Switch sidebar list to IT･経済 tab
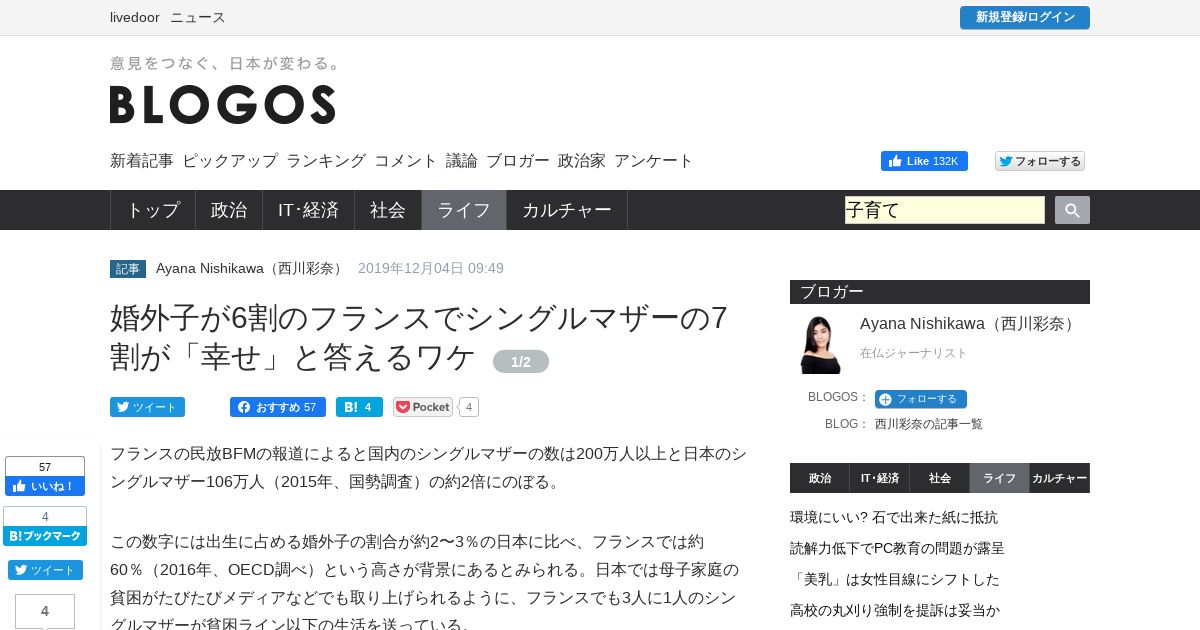The width and height of the screenshot is (1200, 630). 880,478
